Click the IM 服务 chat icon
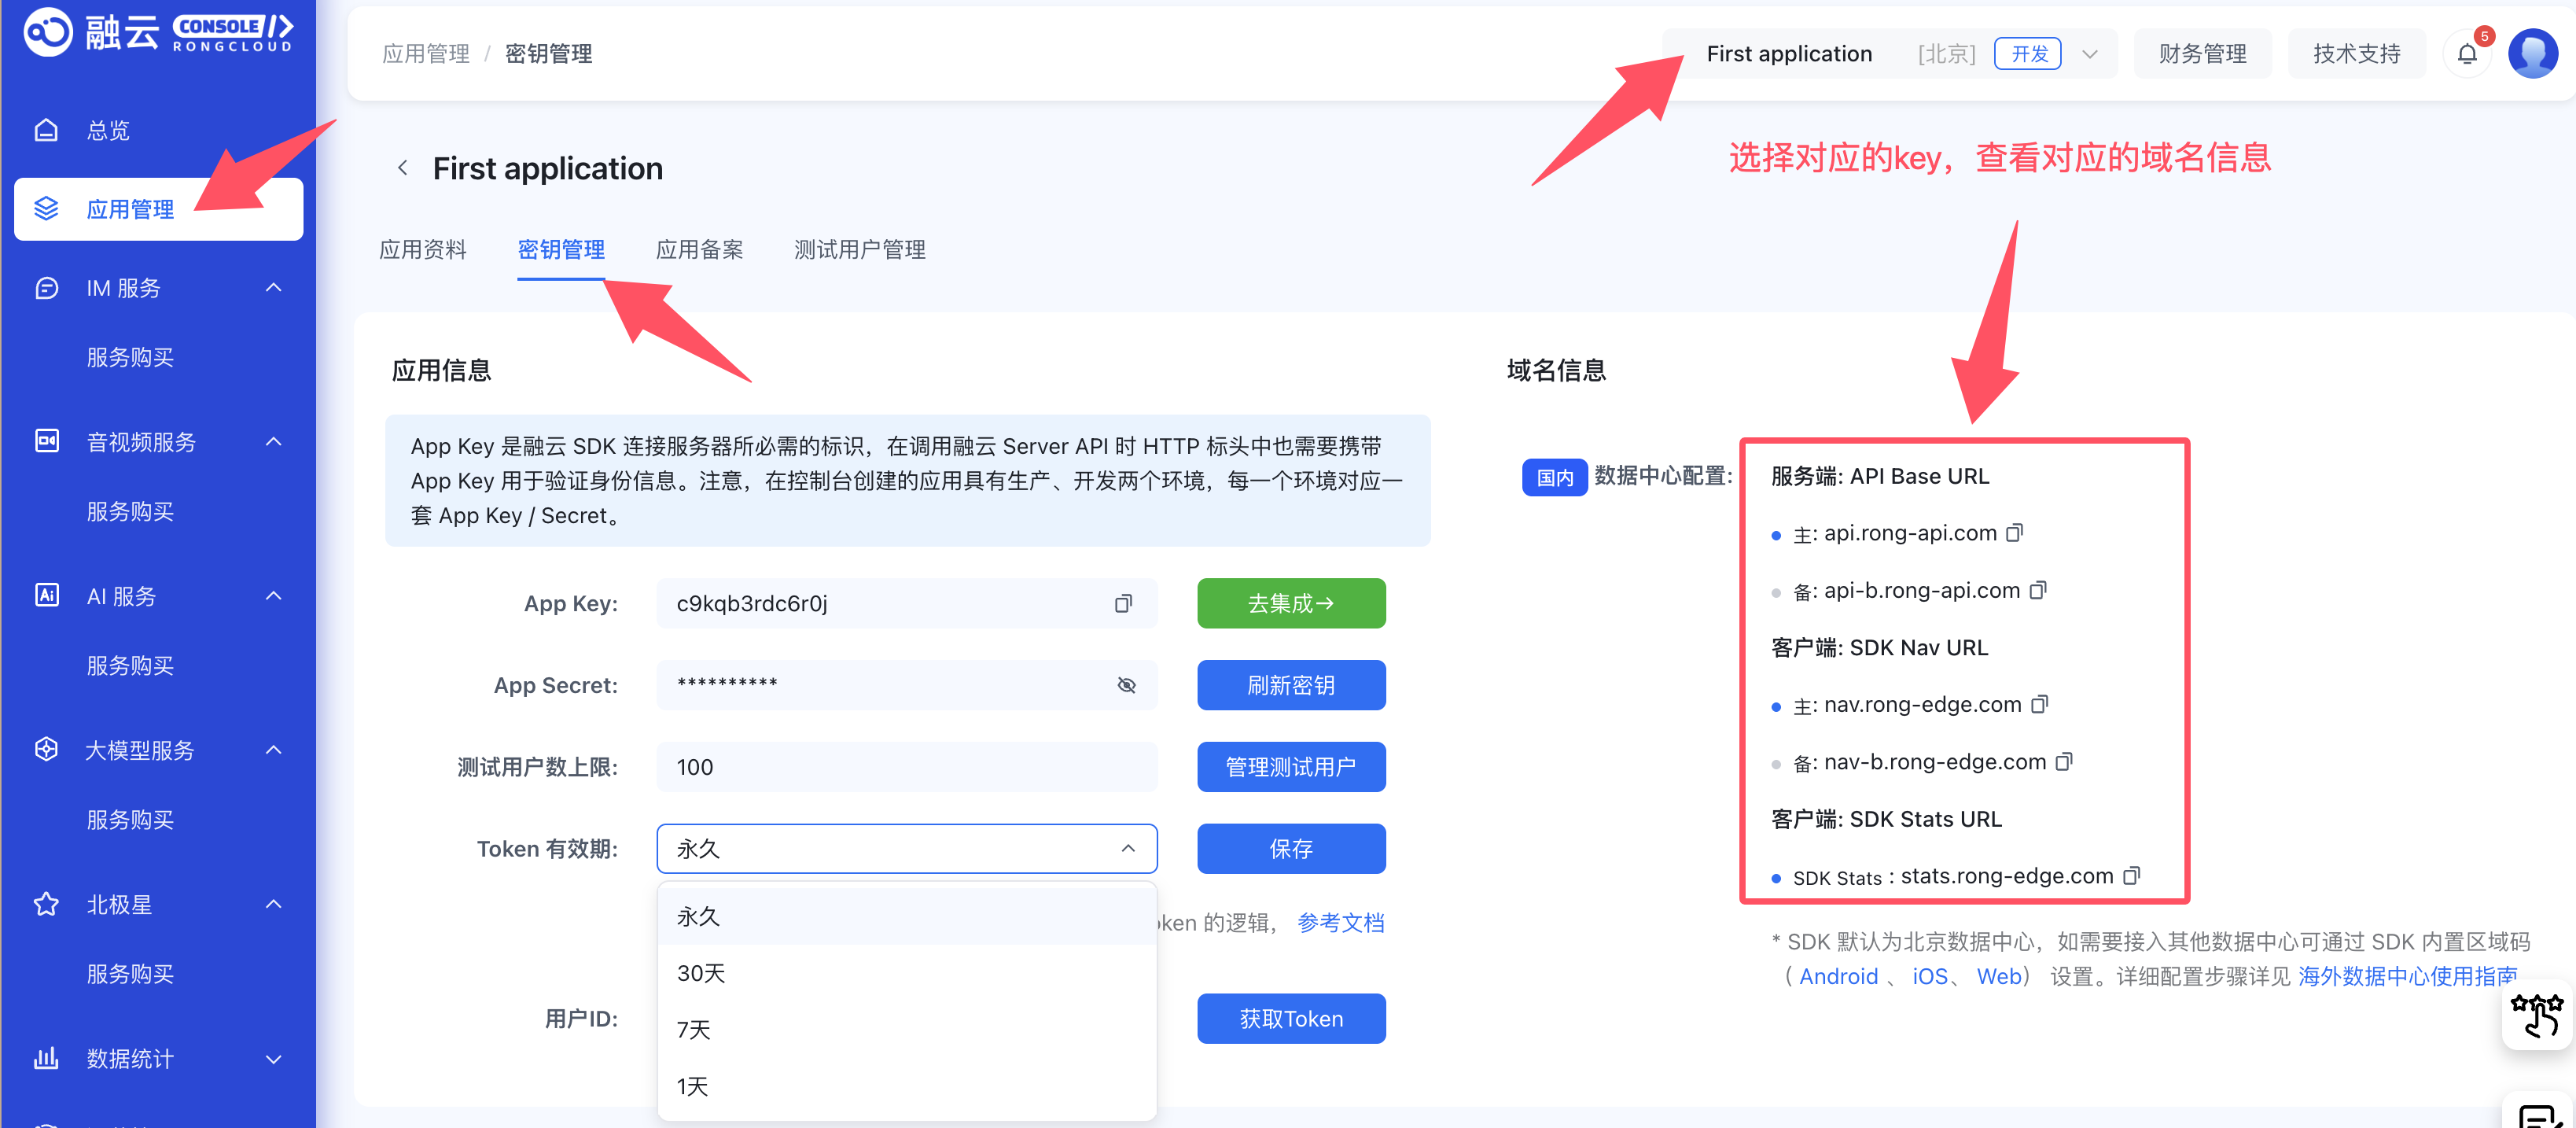 coord(46,288)
